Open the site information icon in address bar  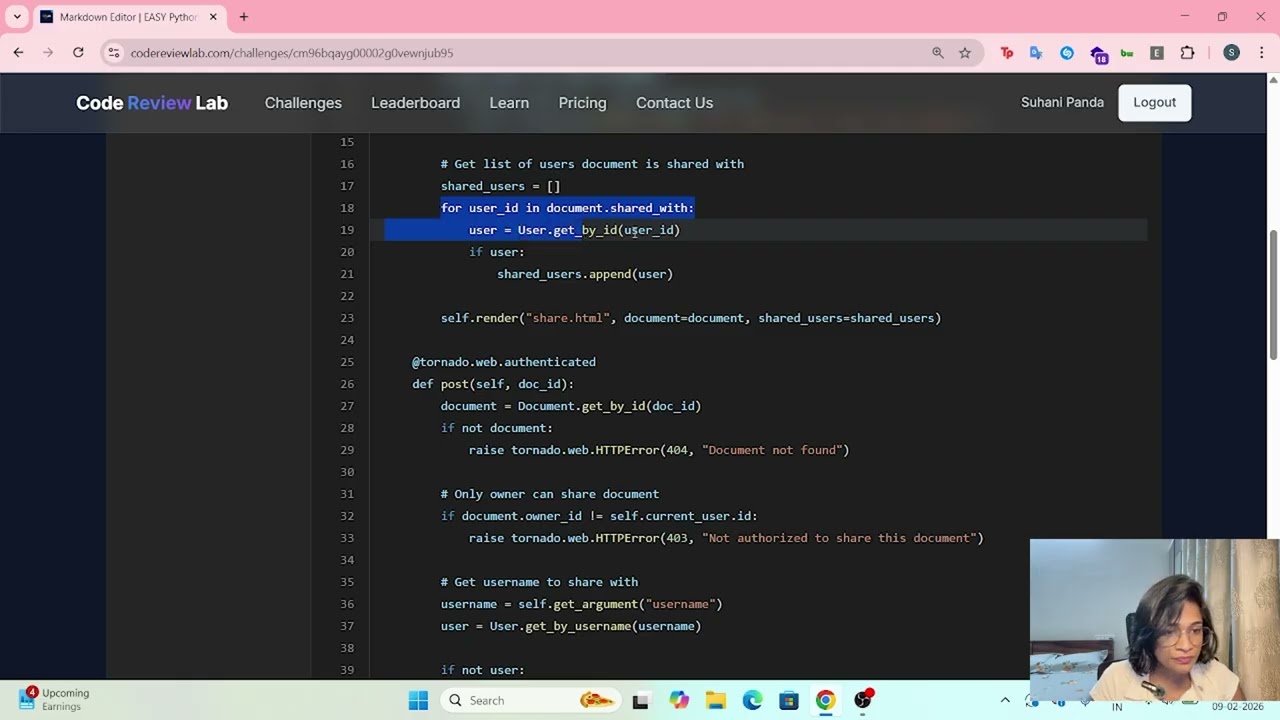coord(114,53)
